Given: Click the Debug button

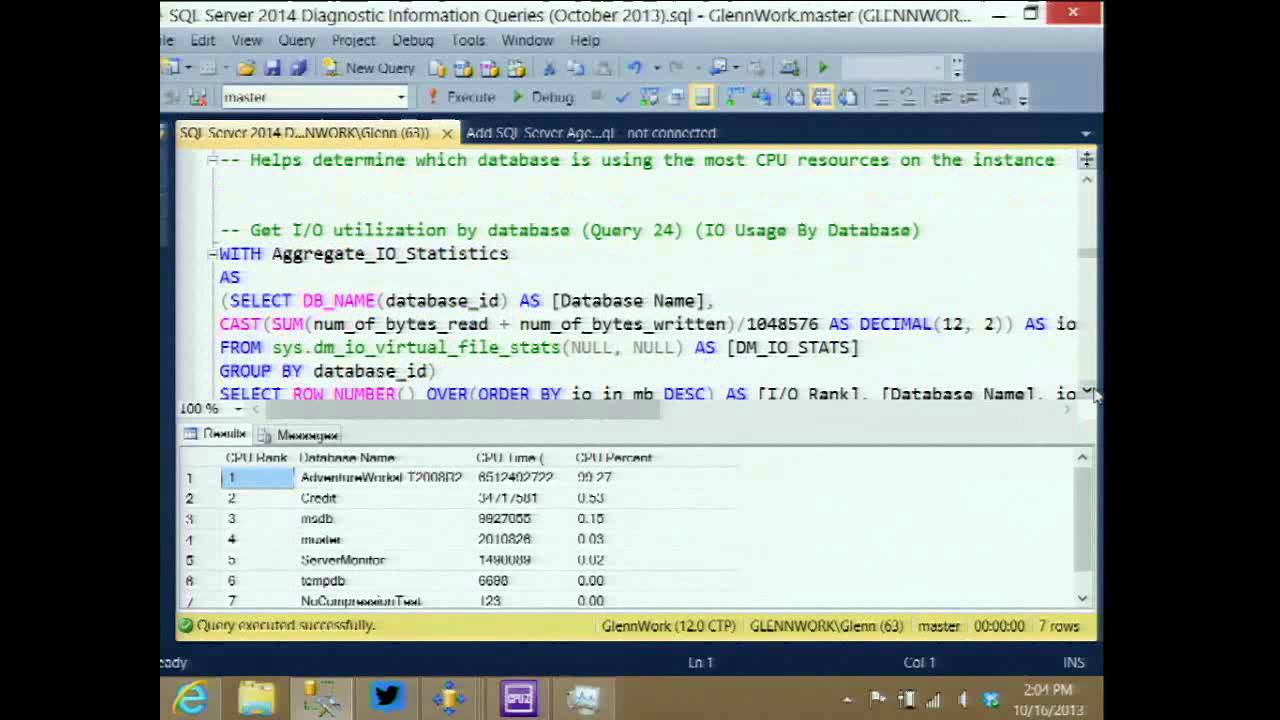Looking at the screenshot, I should (x=543, y=97).
